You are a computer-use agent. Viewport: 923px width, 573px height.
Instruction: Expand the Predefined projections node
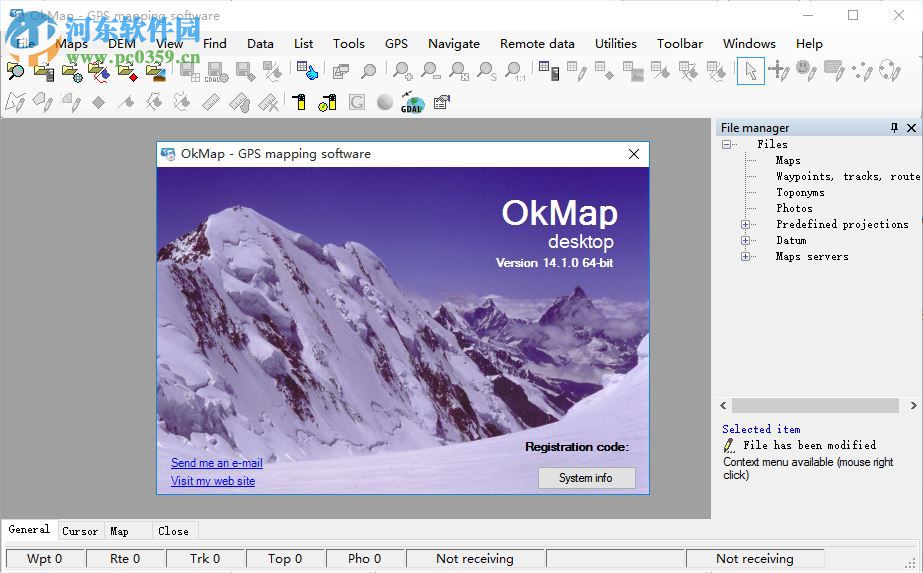(745, 224)
